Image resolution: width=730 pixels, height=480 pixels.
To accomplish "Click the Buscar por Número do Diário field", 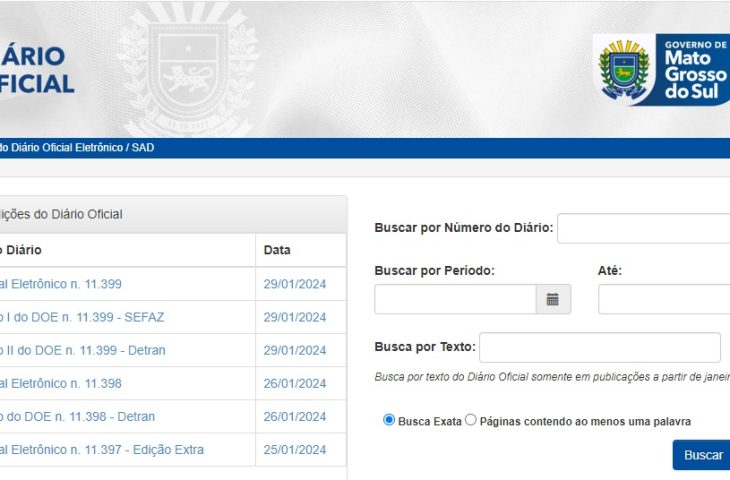I will [x=643, y=228].
